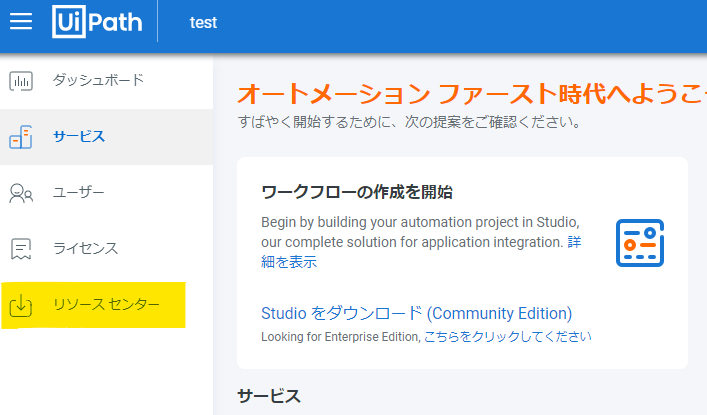Click the UiPath logo
The height and width of the screenshot is (415, 707).
pyautogui.click(x=97, y=22)
